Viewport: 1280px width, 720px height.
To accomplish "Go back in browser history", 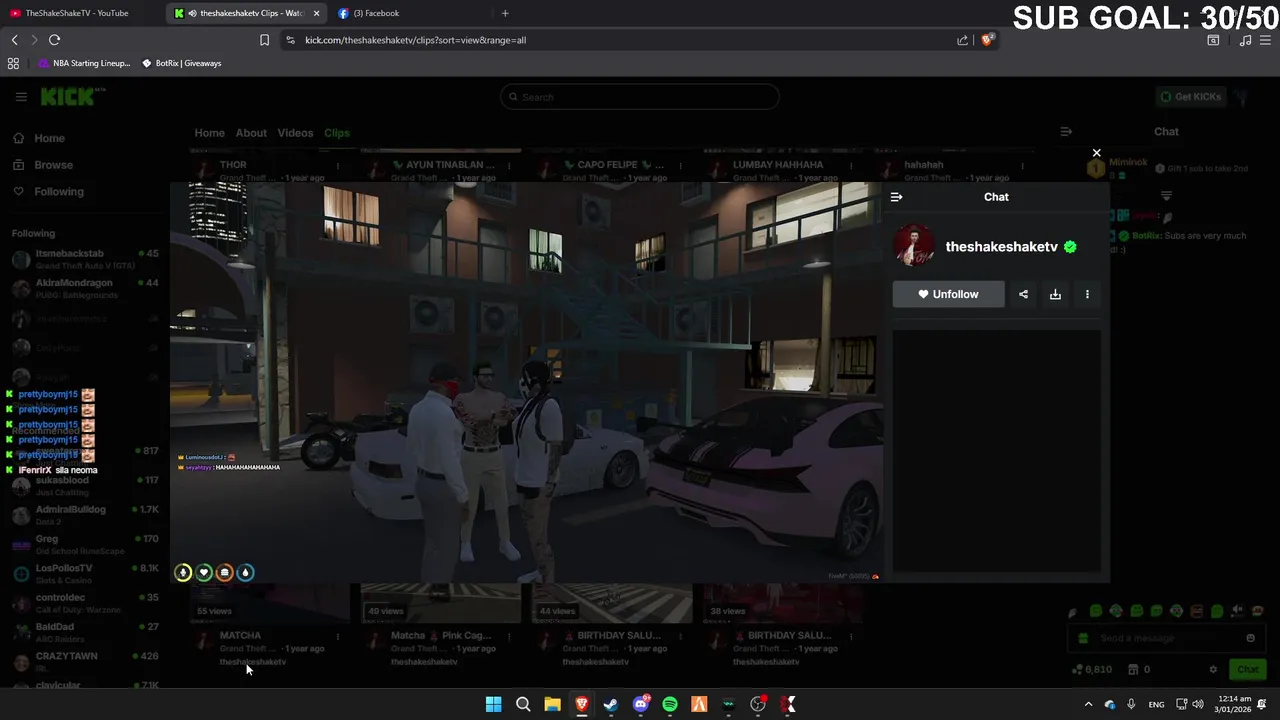I will click(x=14, y=40).
